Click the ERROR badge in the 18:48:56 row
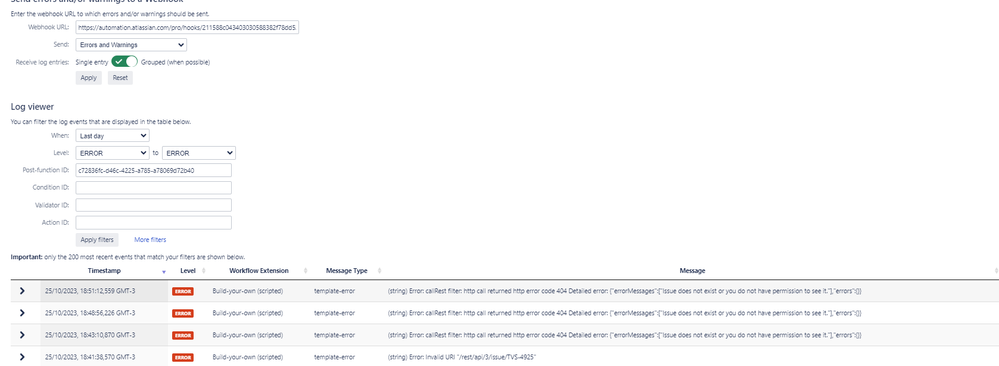Screen dimensions: 999x366 click(183, 314)
